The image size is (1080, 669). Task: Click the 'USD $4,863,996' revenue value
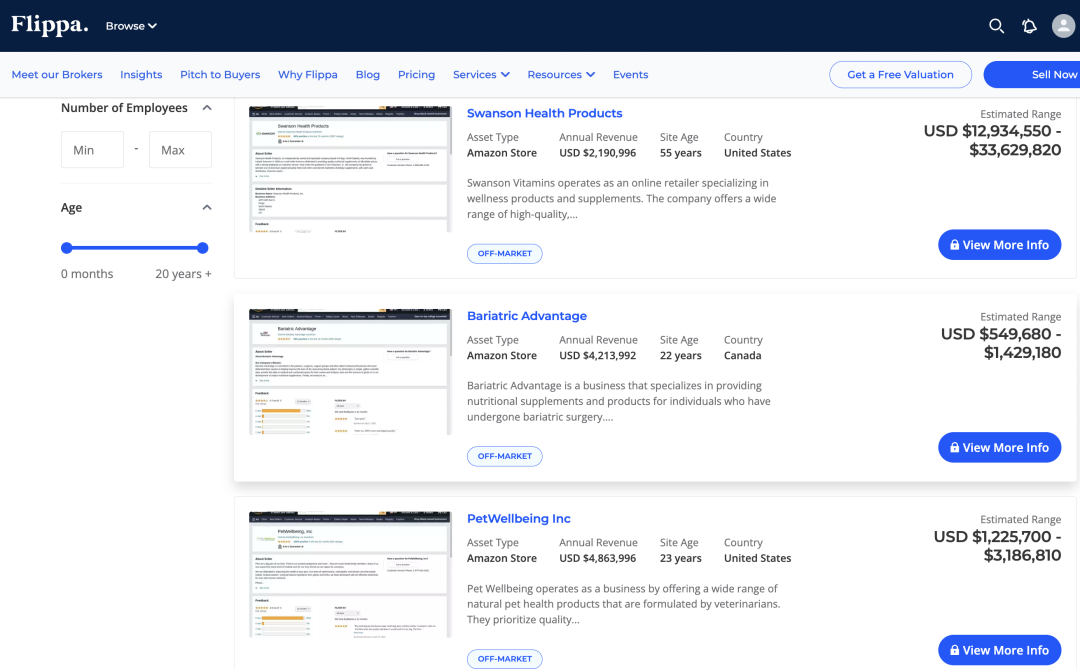(597, 558)
